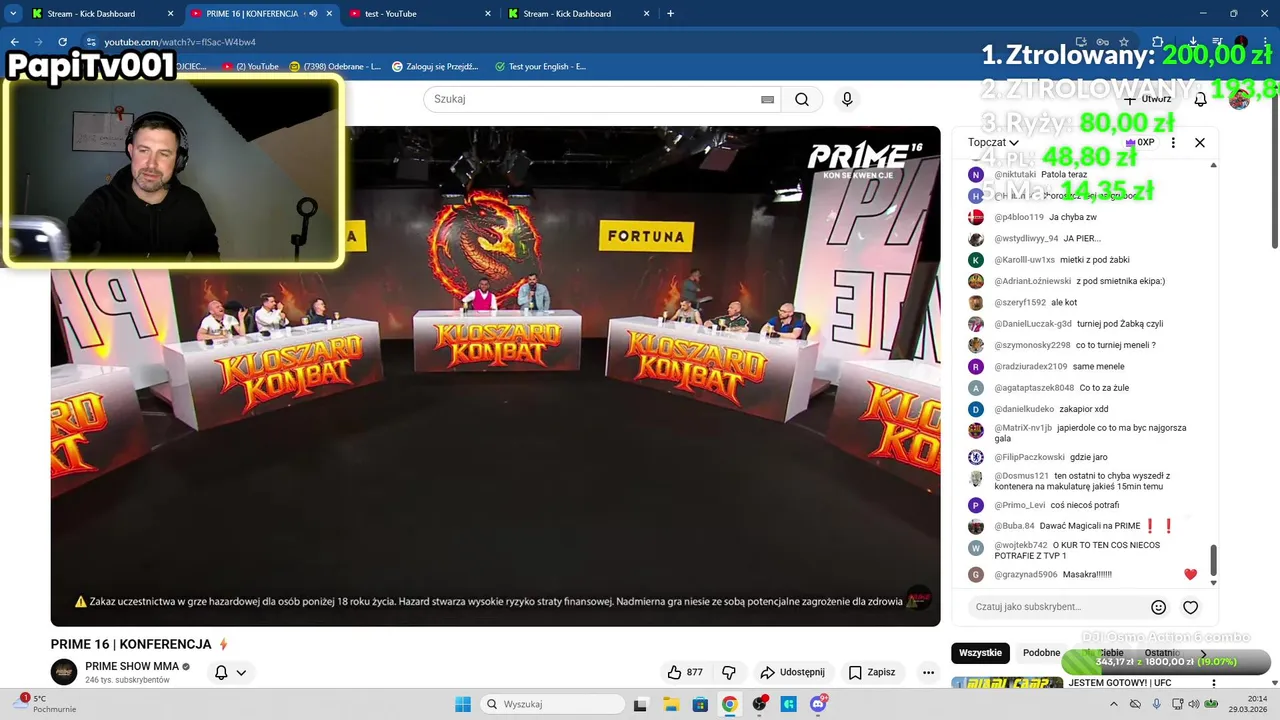Open a new browser tab
The width and height of the screenshot is (1280, 720).
(670, 14)
